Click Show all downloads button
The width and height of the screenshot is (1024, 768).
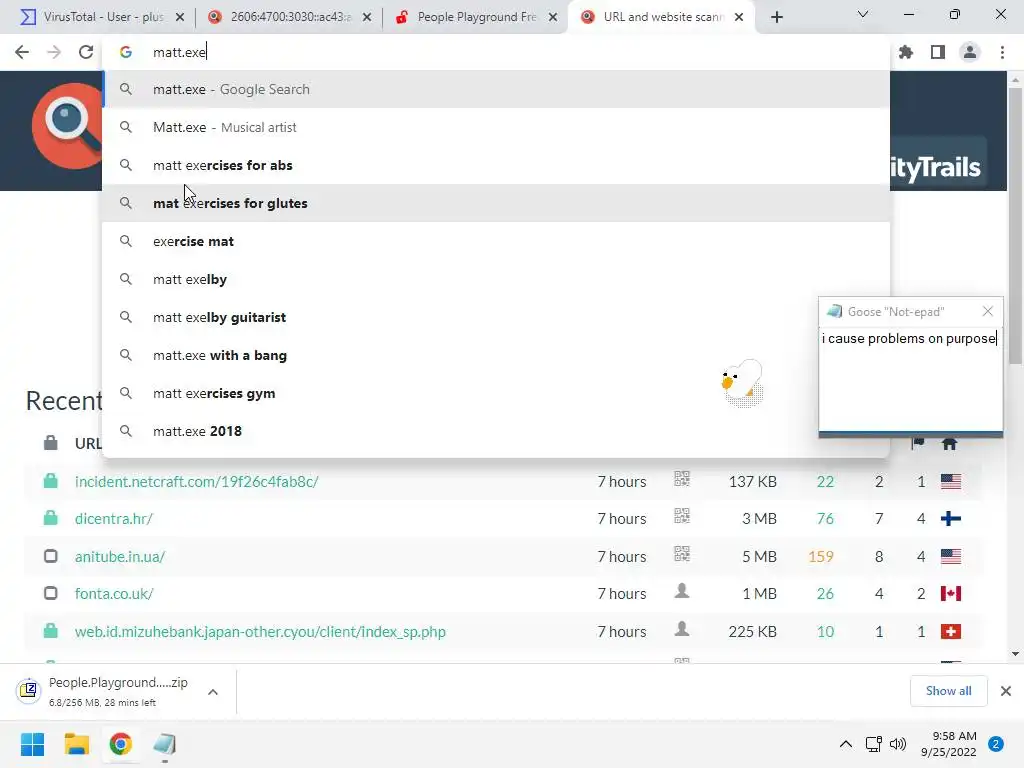(948, 691)
